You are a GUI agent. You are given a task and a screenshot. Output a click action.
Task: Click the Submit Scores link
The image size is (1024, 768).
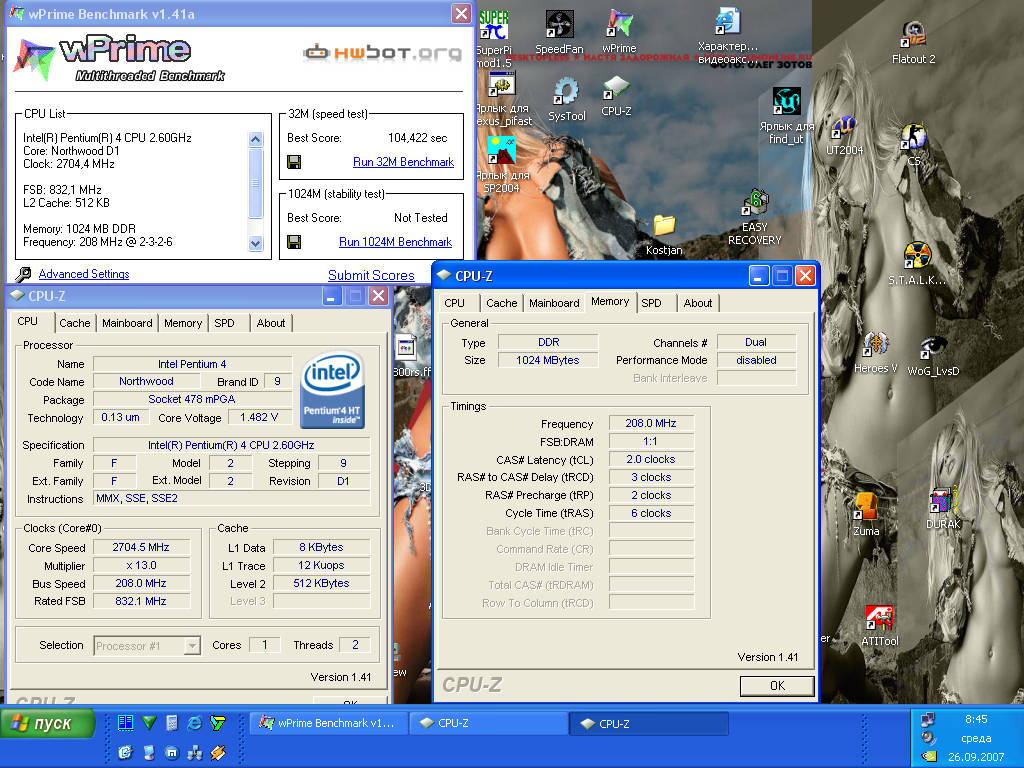pyautogui.click(x=371, y=276)
